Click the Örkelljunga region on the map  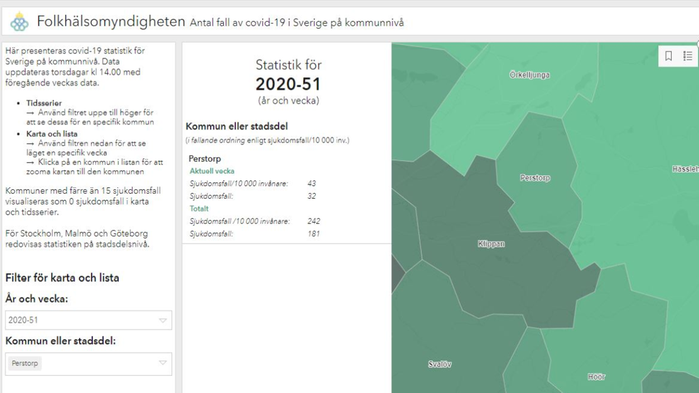tap(530, 75)
